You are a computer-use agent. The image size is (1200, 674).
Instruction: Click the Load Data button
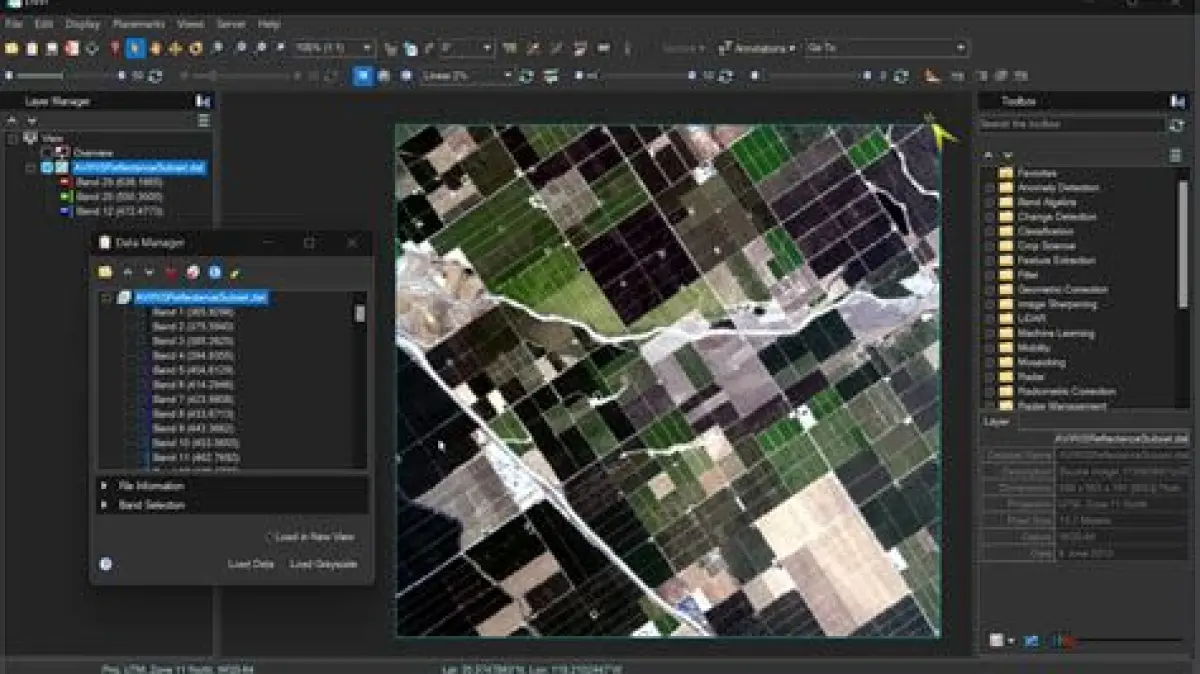250,564
